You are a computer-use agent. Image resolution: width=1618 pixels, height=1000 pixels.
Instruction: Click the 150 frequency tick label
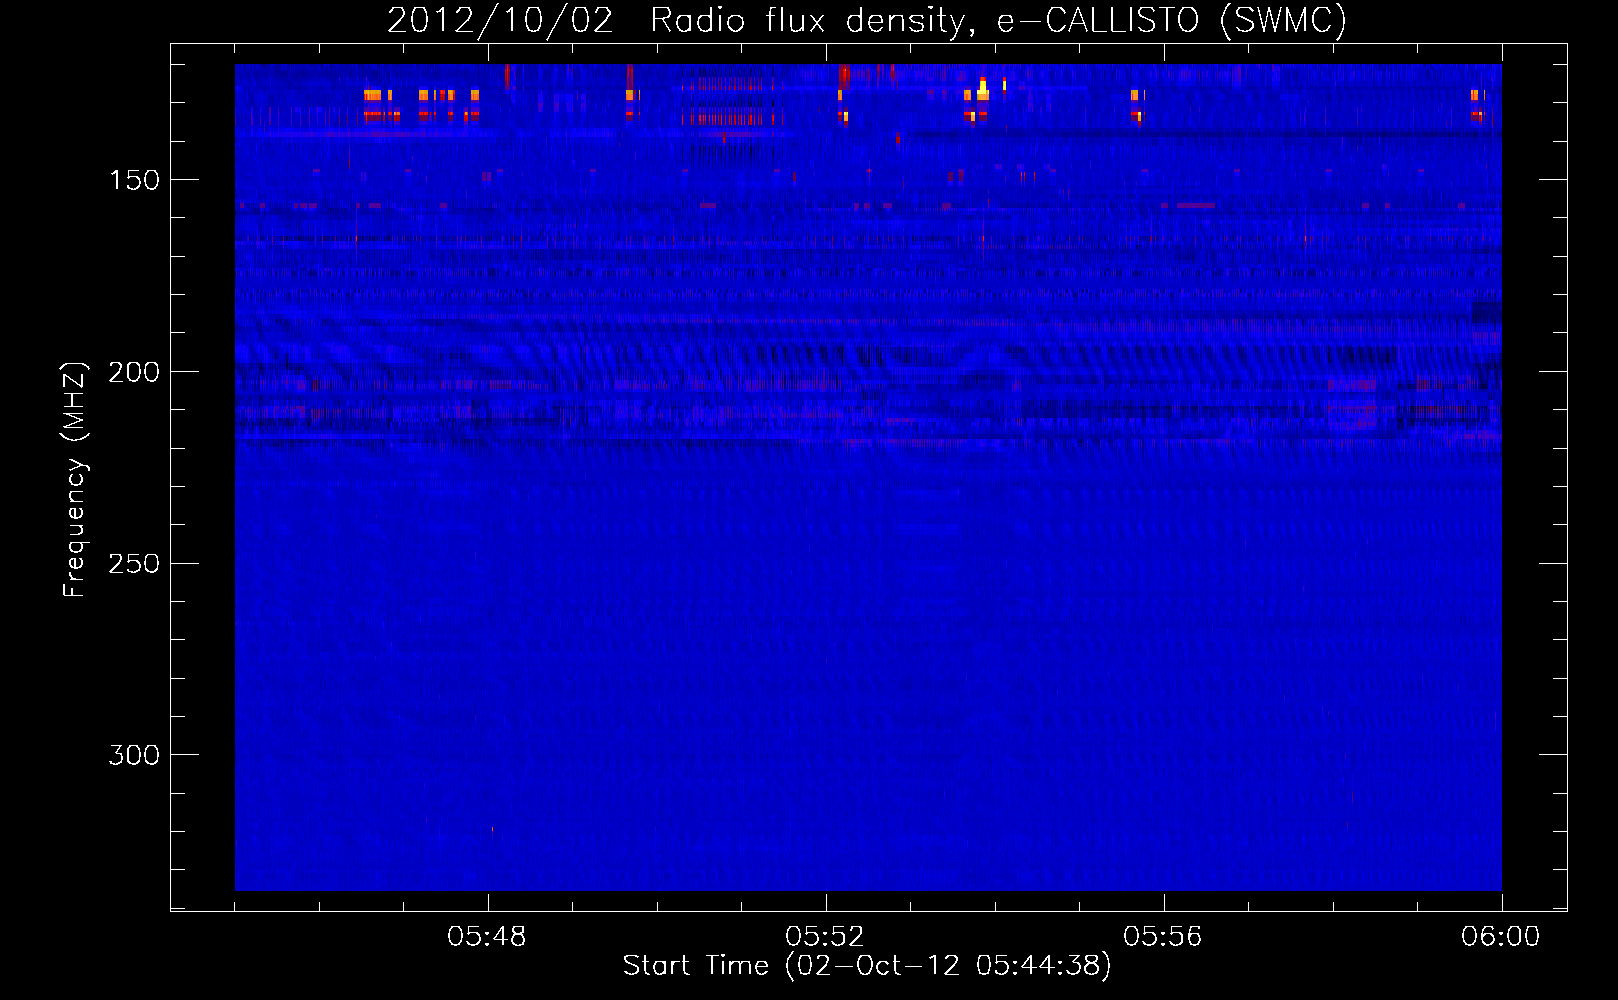click(x=134, y=180)
